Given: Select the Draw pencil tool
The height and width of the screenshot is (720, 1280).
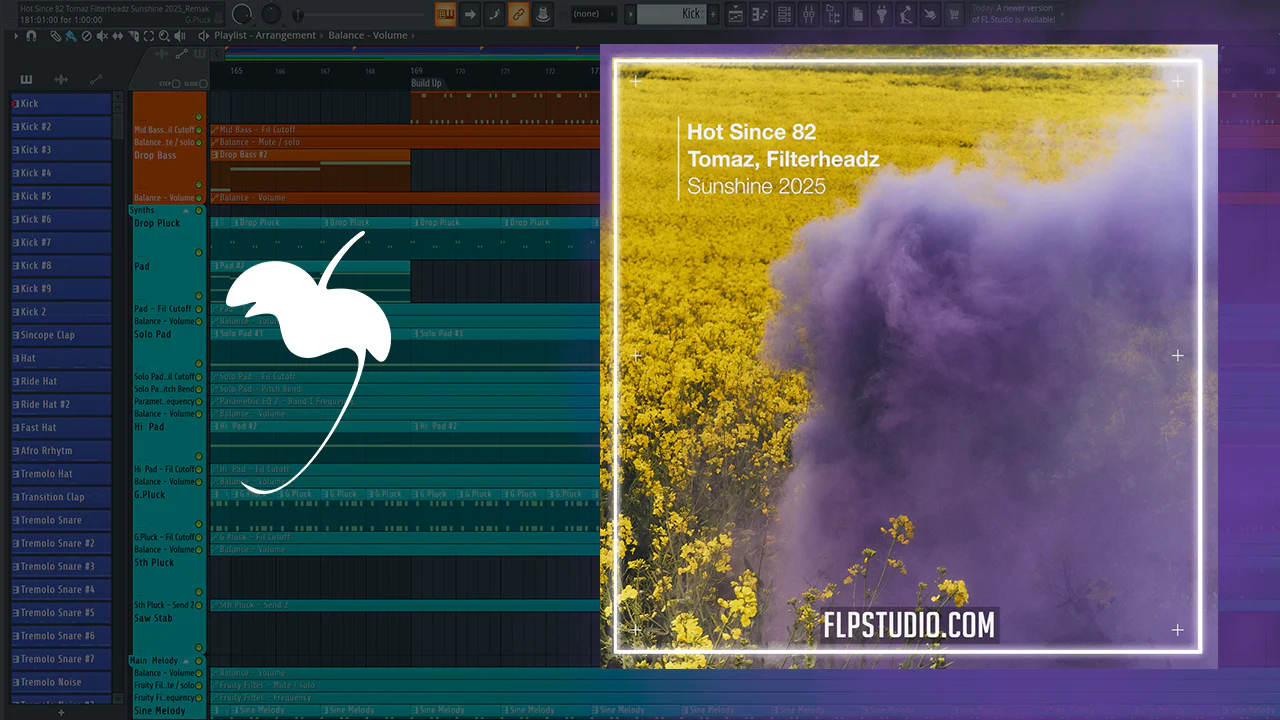Looking at the screenshot, I should pyautogui.click(x=56, y=36).
